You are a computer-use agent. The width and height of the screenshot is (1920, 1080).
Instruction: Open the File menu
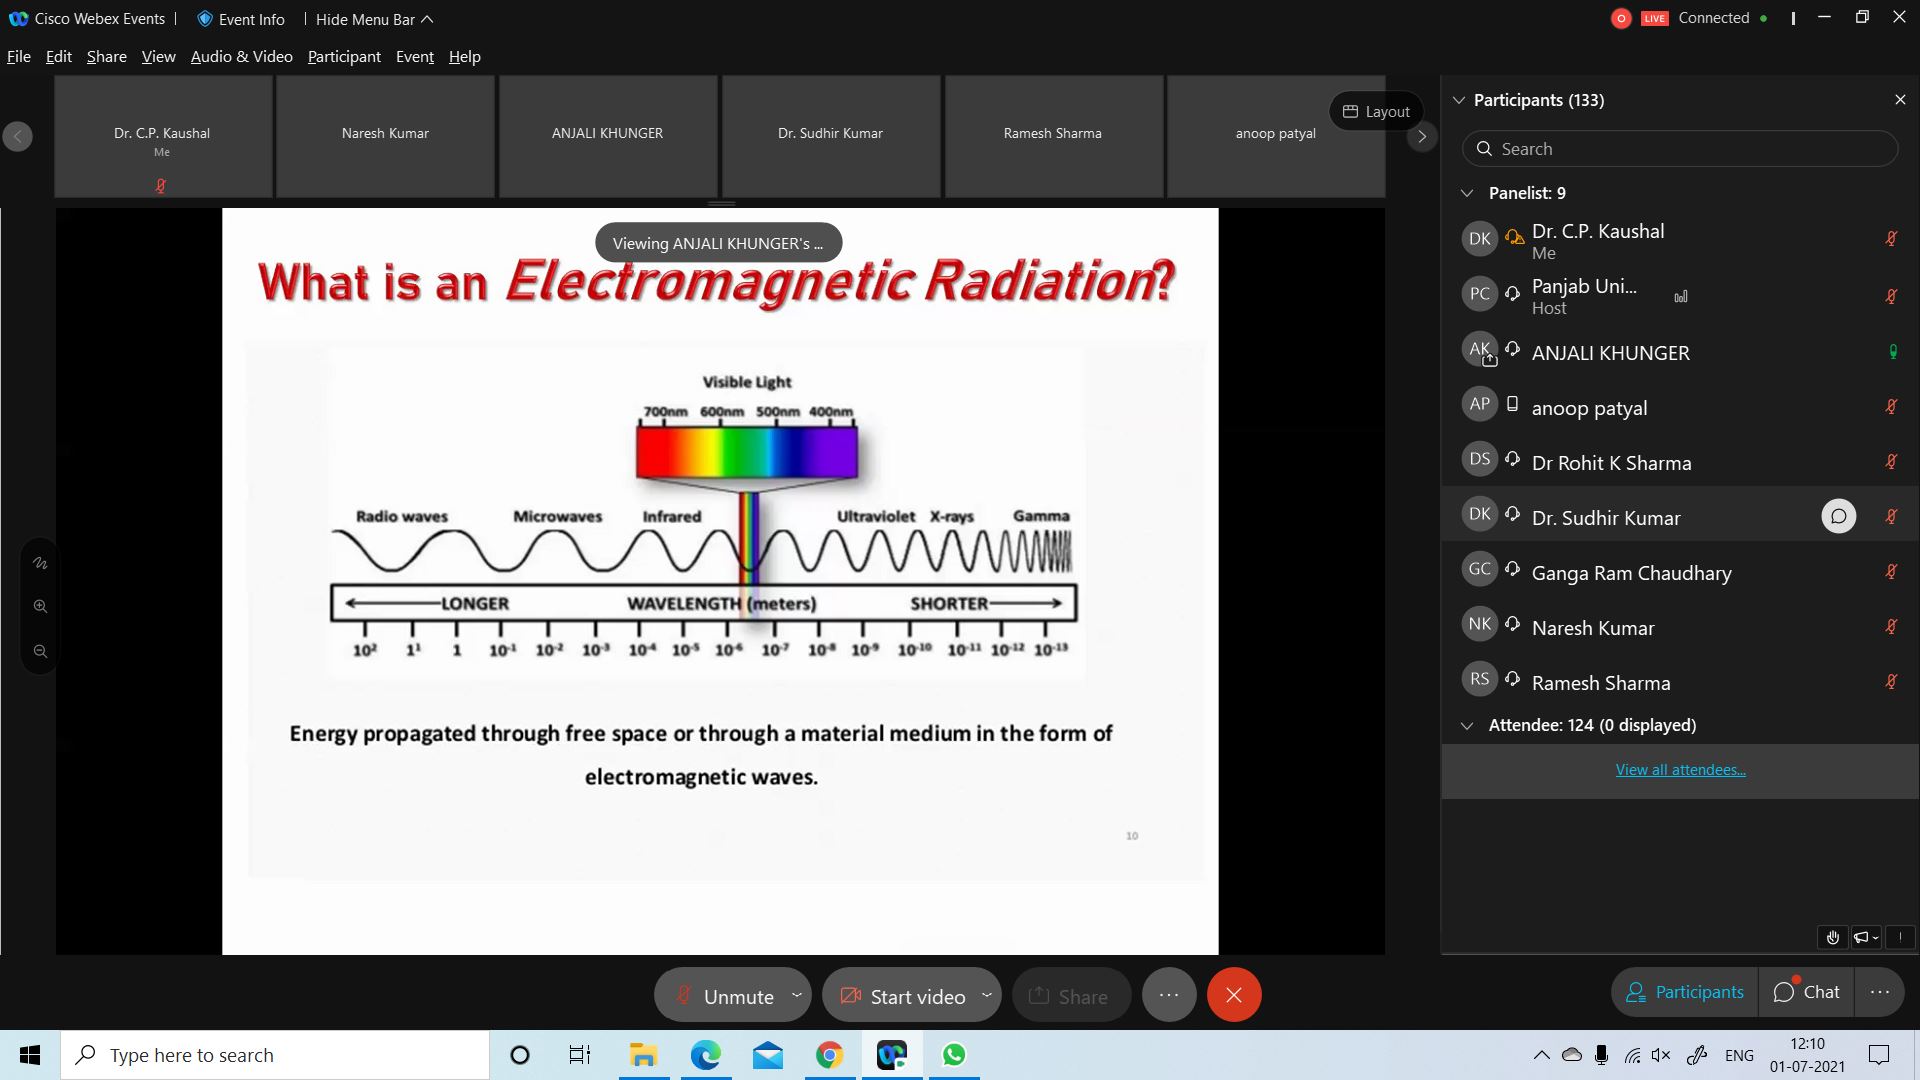(x=19, y=56)
